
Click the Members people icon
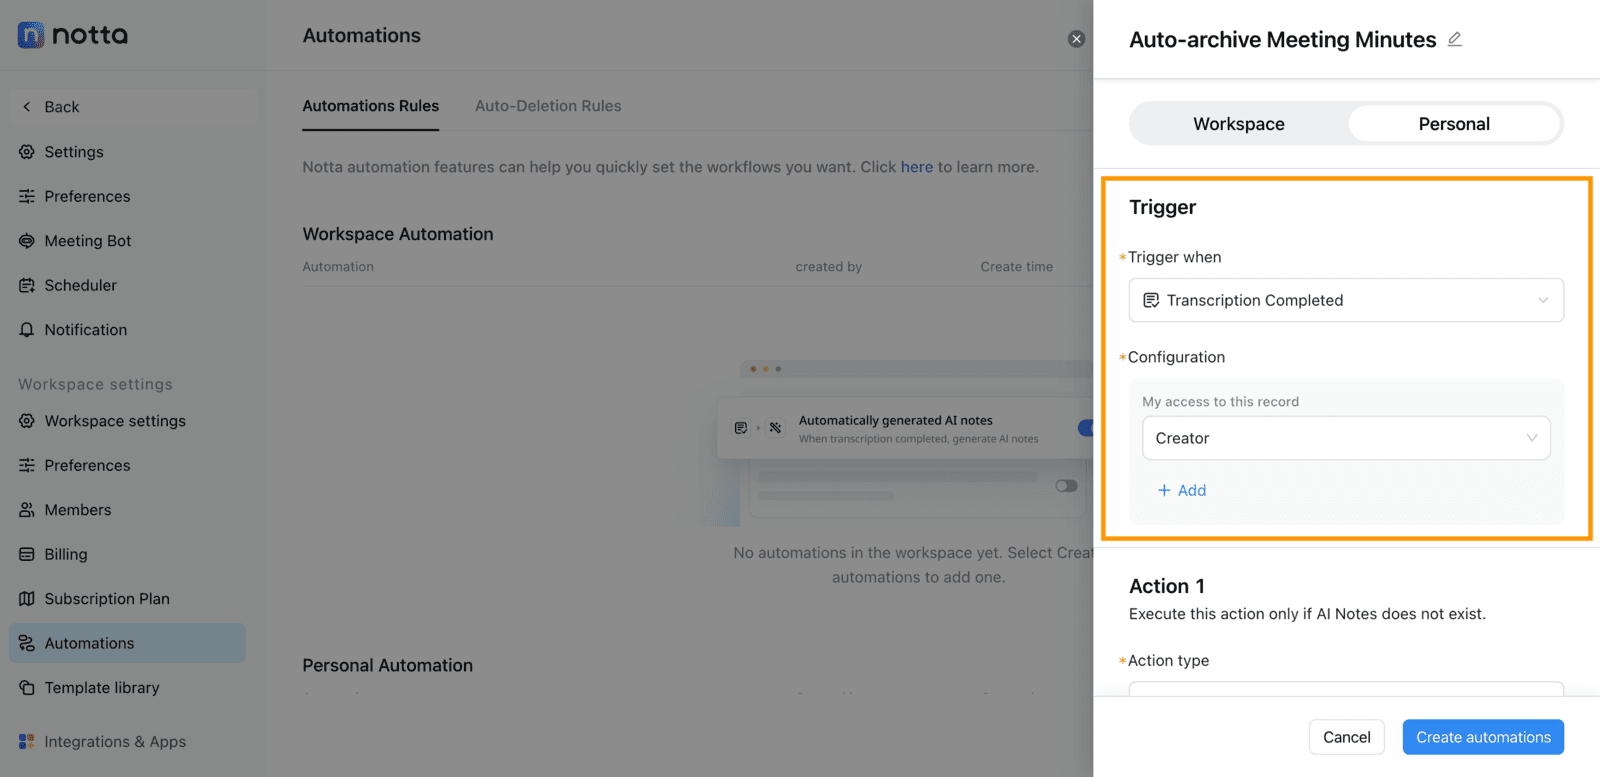27,510
